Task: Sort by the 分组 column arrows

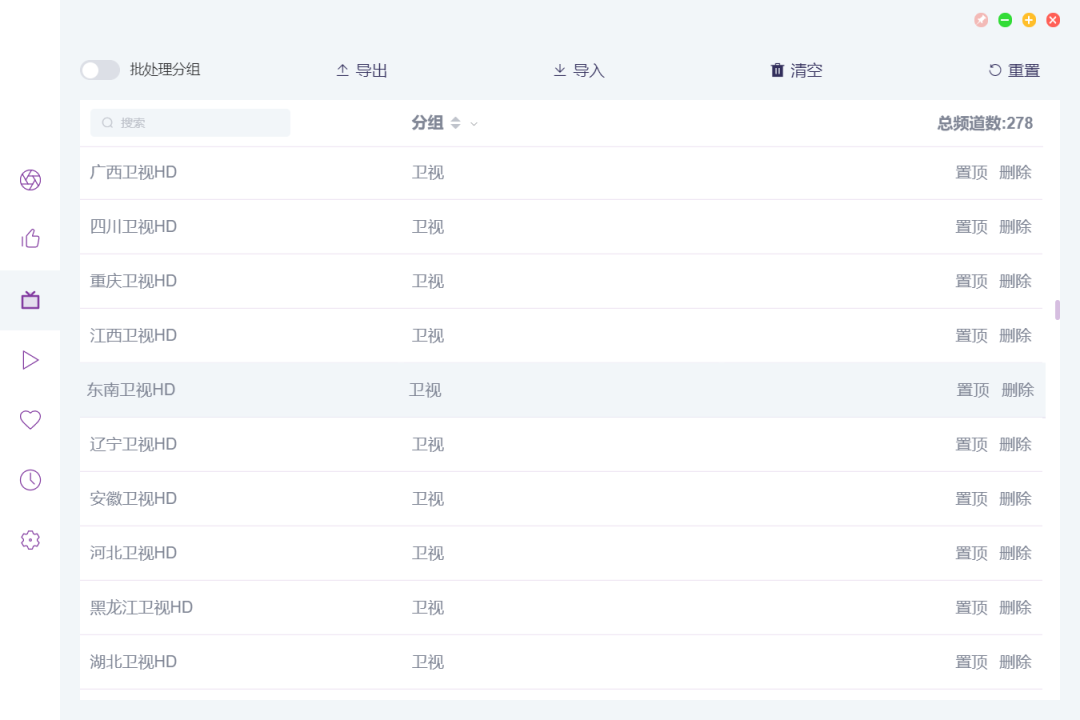Action: 455,123
